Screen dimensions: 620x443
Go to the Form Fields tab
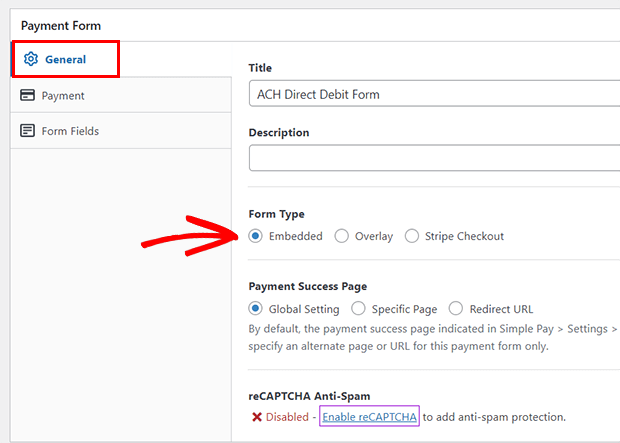pos(69,131)
